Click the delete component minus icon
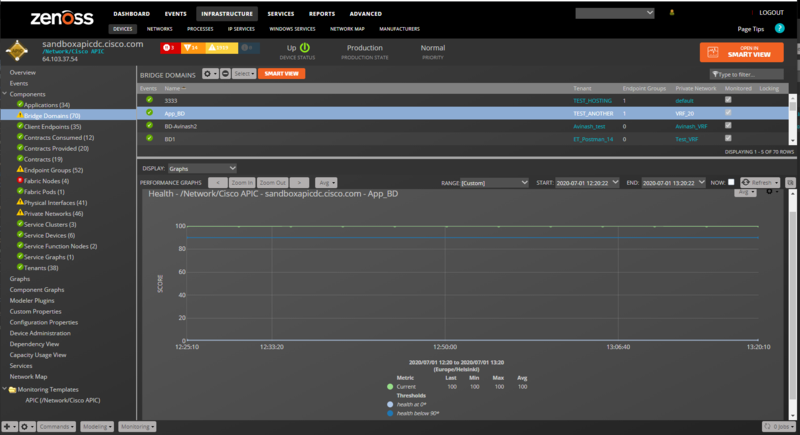 (x=225, y=74)
